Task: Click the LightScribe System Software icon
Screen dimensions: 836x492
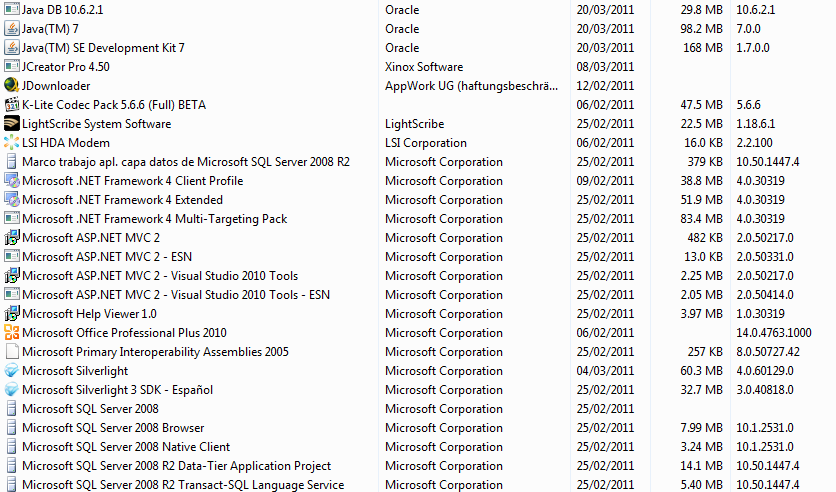Action: (x=11, y=124)
